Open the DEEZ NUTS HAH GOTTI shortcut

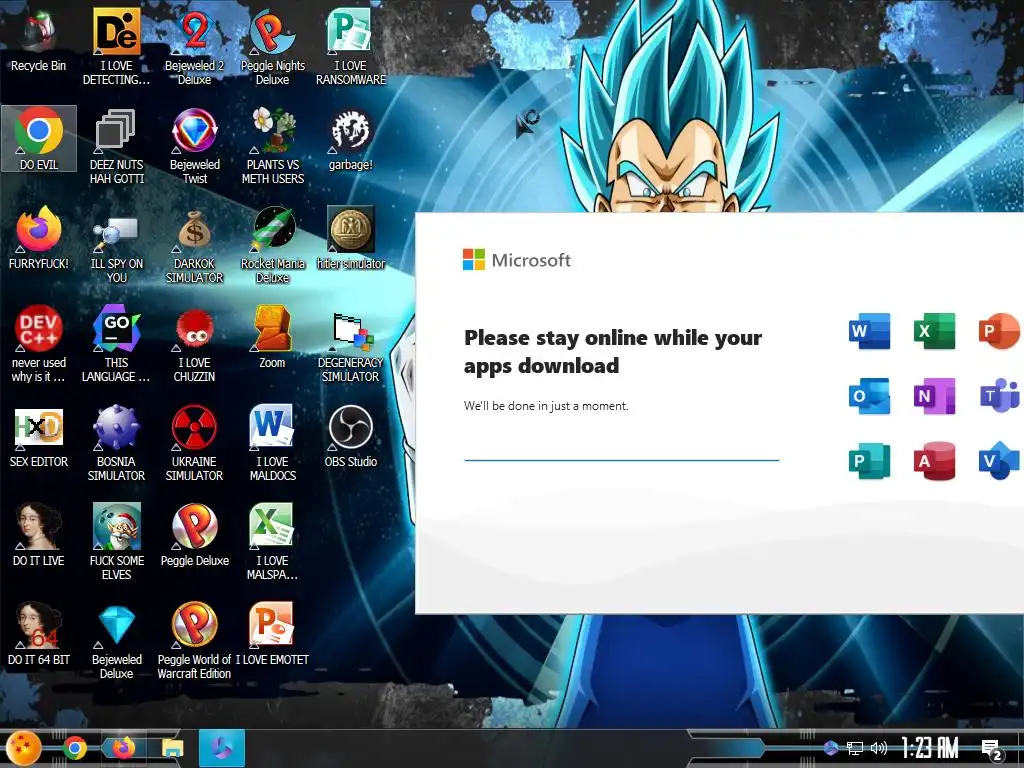point(116,145)
